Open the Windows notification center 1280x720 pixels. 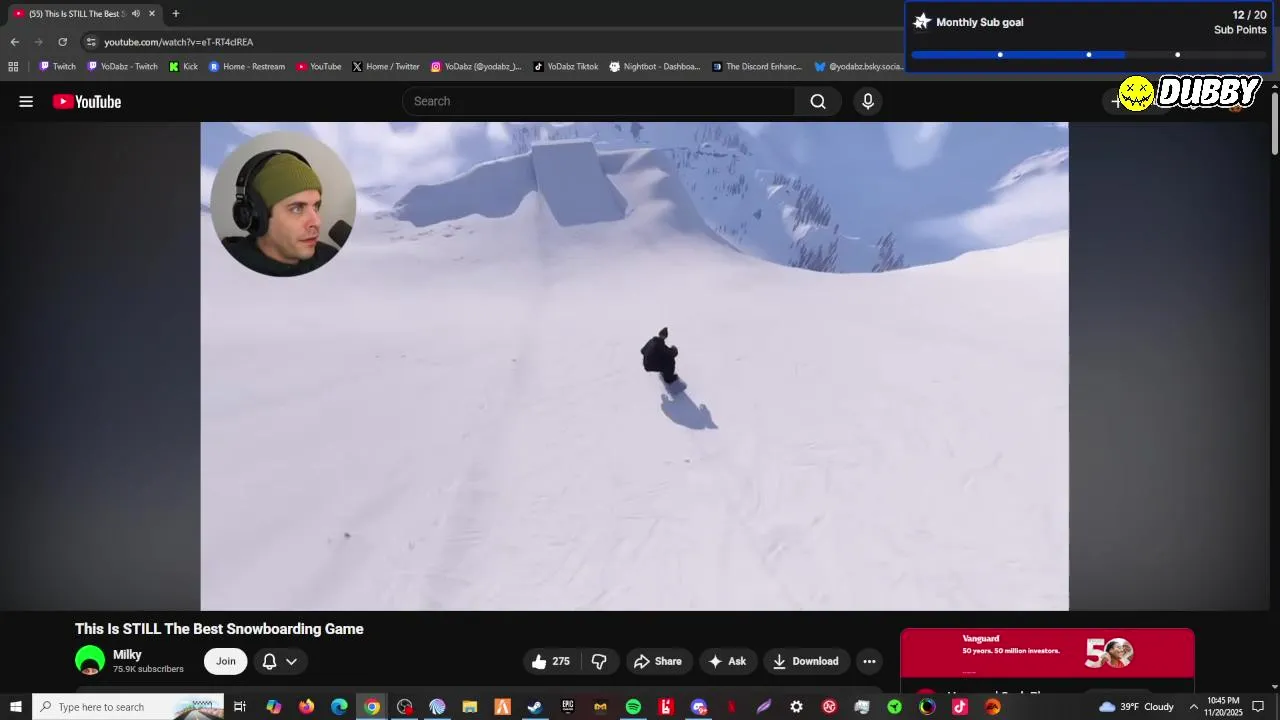[x=1258, y=707]
